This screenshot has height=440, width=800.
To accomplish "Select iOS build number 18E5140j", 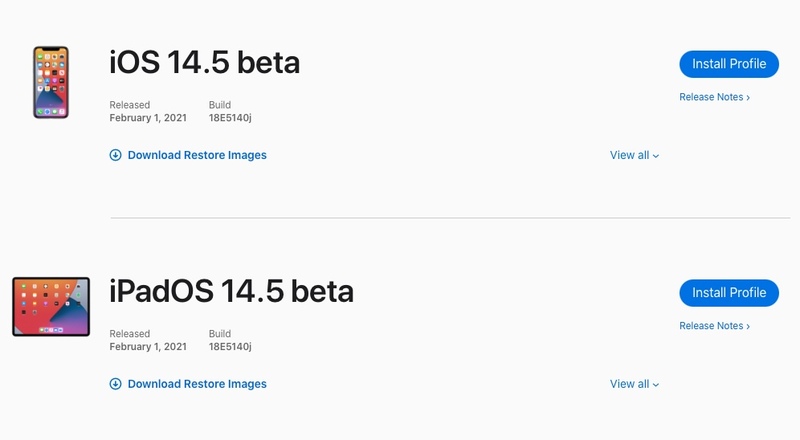I will pos(230,118).
